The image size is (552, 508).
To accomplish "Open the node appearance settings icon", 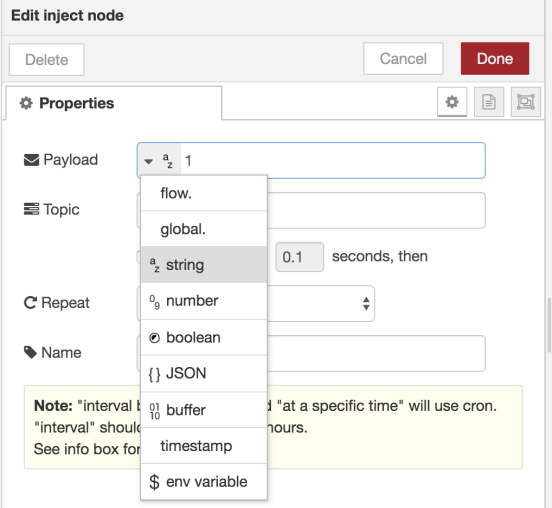I will [x=526, y=102].
